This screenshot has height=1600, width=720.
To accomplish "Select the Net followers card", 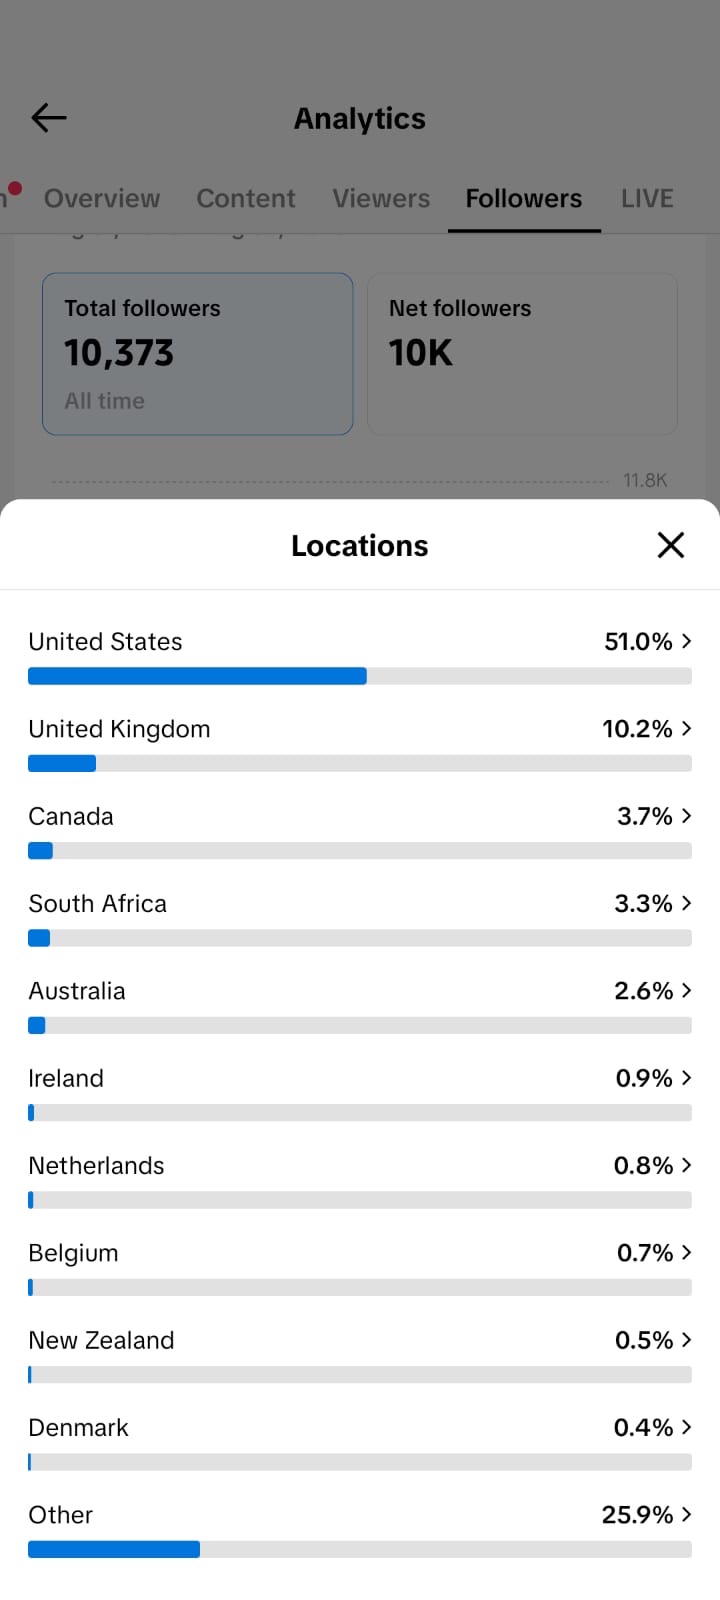I will 522,354.
